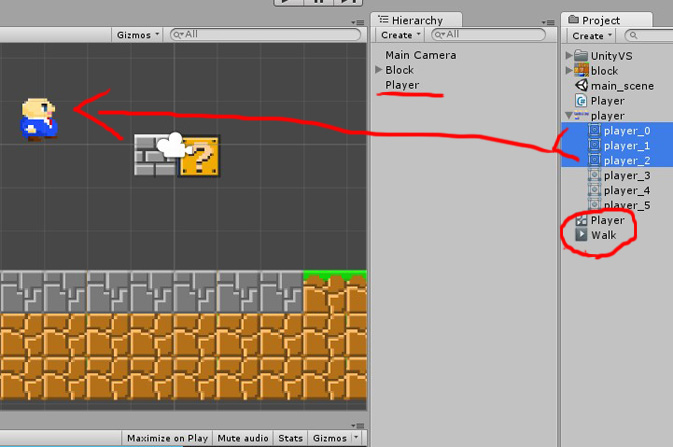The height and width of the screenshot is (447, 673).
Task: Switch to the Hierarchy tab
Action: (416, 20)
